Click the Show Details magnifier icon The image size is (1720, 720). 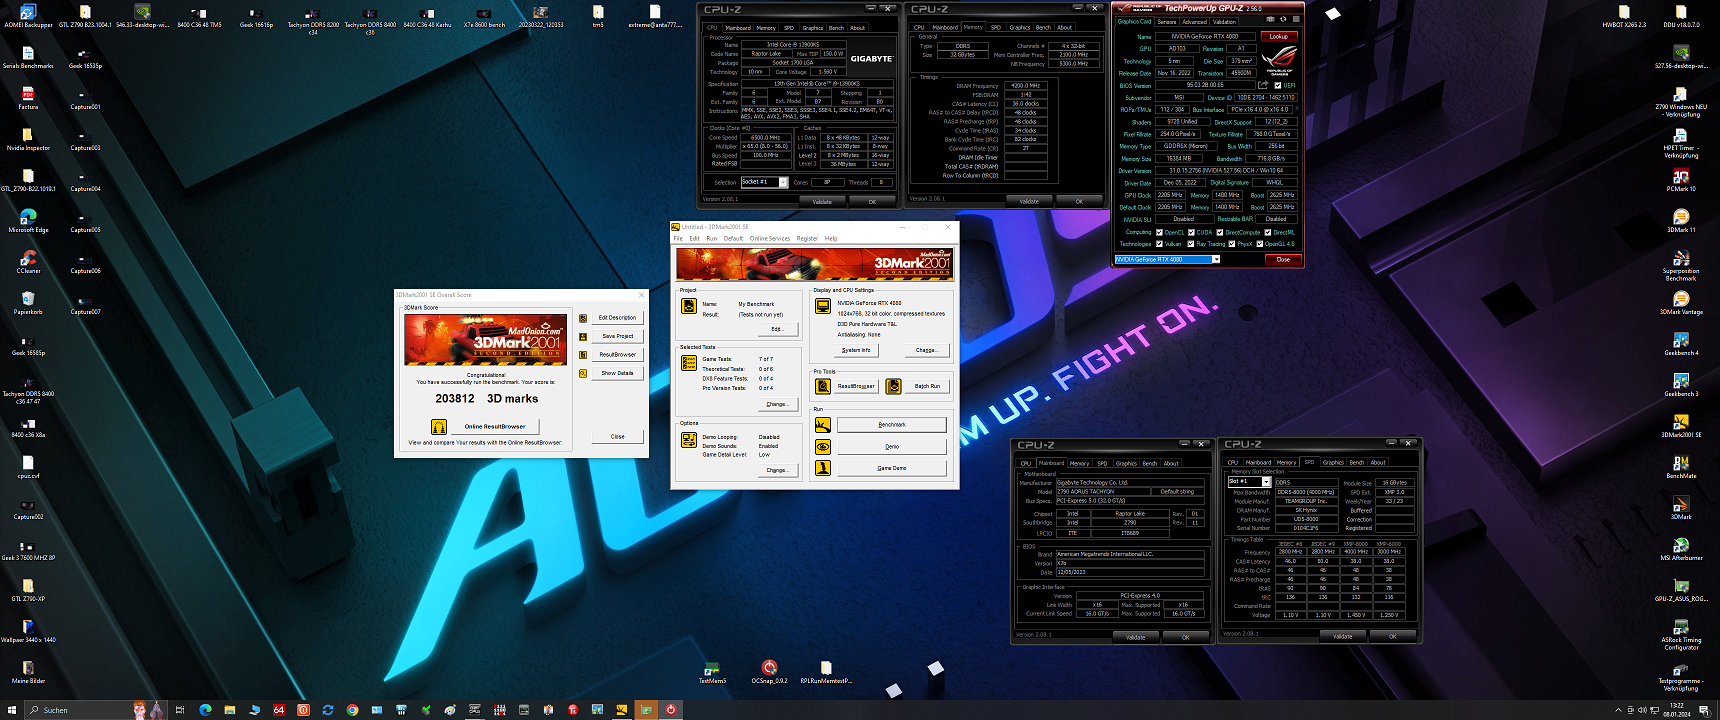(583, 373)
